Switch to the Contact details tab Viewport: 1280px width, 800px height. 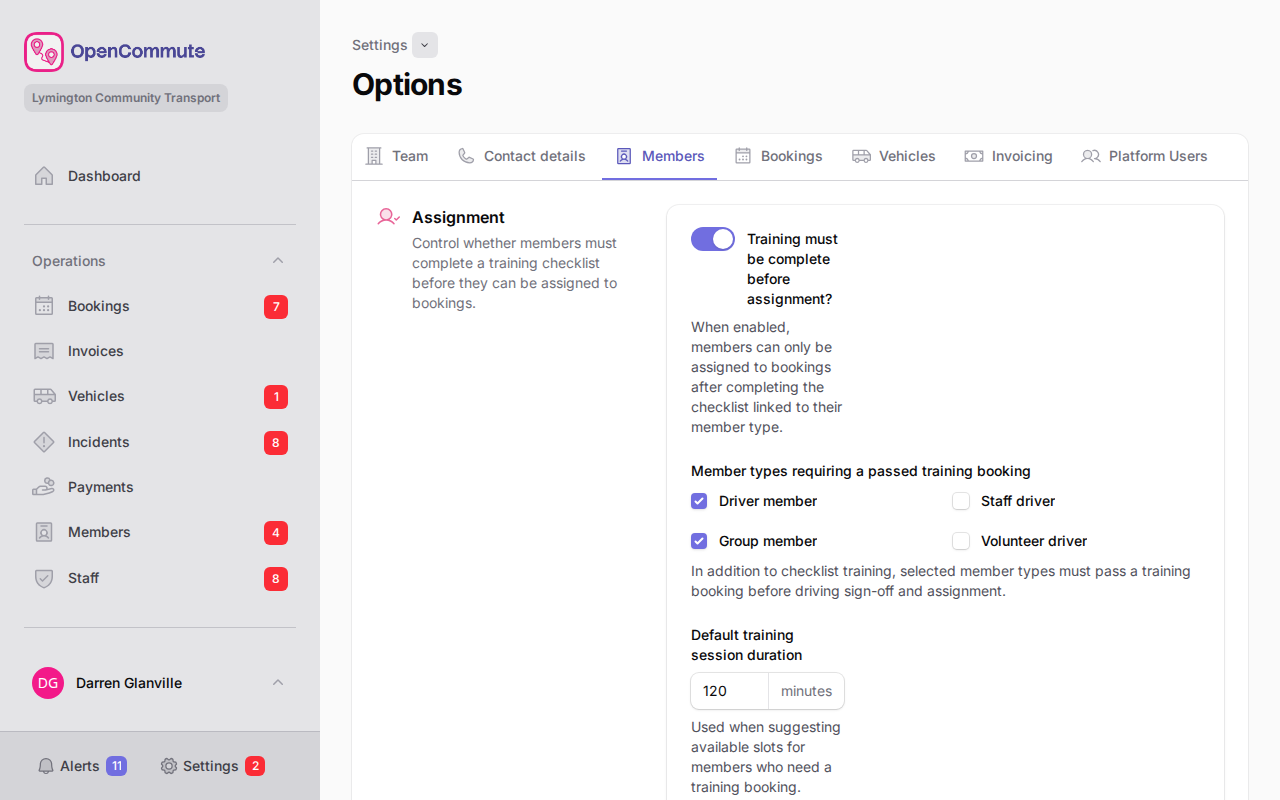pyautogui.click(x=522, y=156)
